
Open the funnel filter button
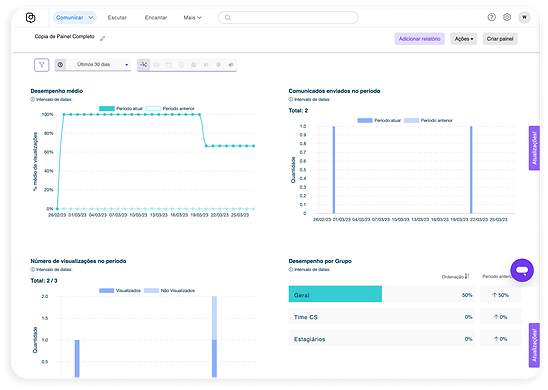click(42, 65)
